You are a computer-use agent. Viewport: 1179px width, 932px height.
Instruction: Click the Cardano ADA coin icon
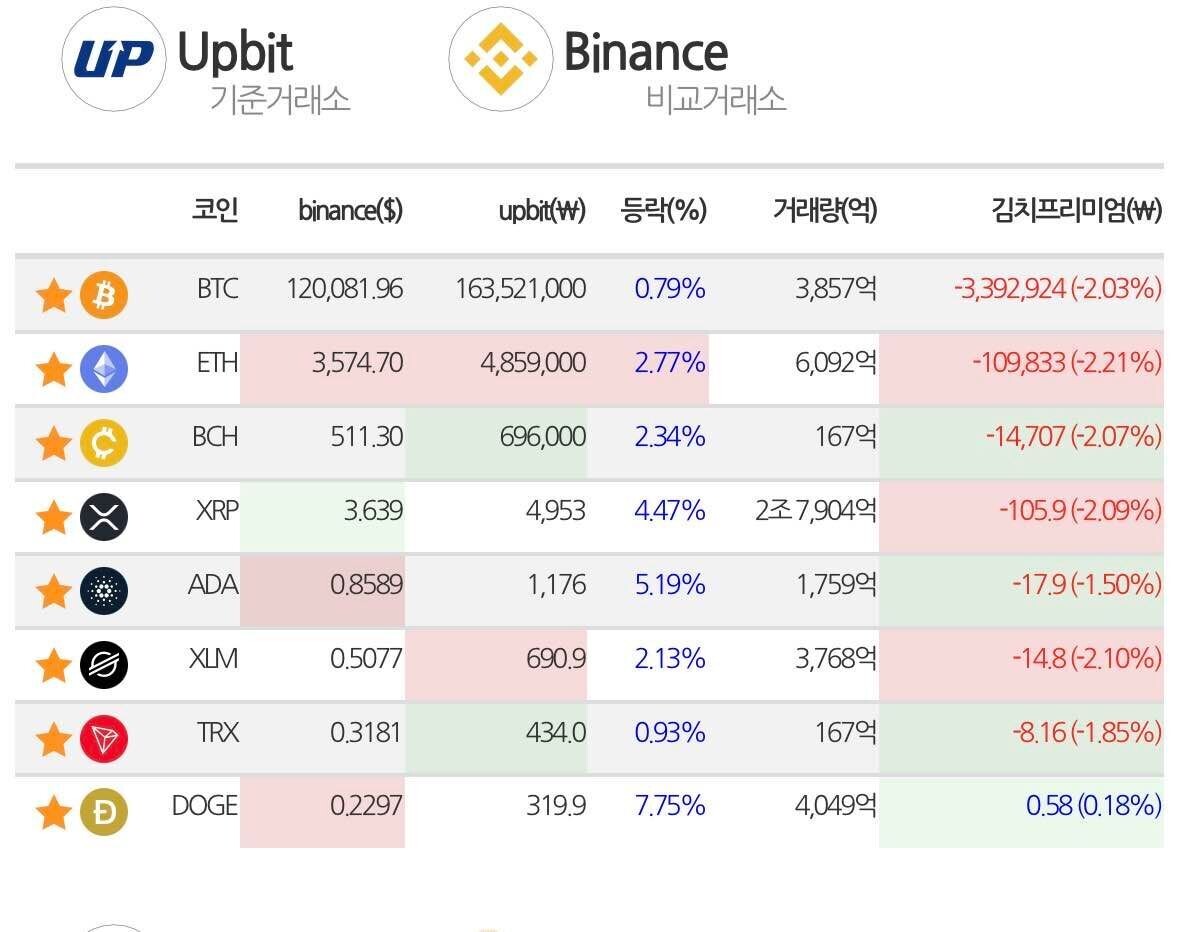tap(104, 590)
